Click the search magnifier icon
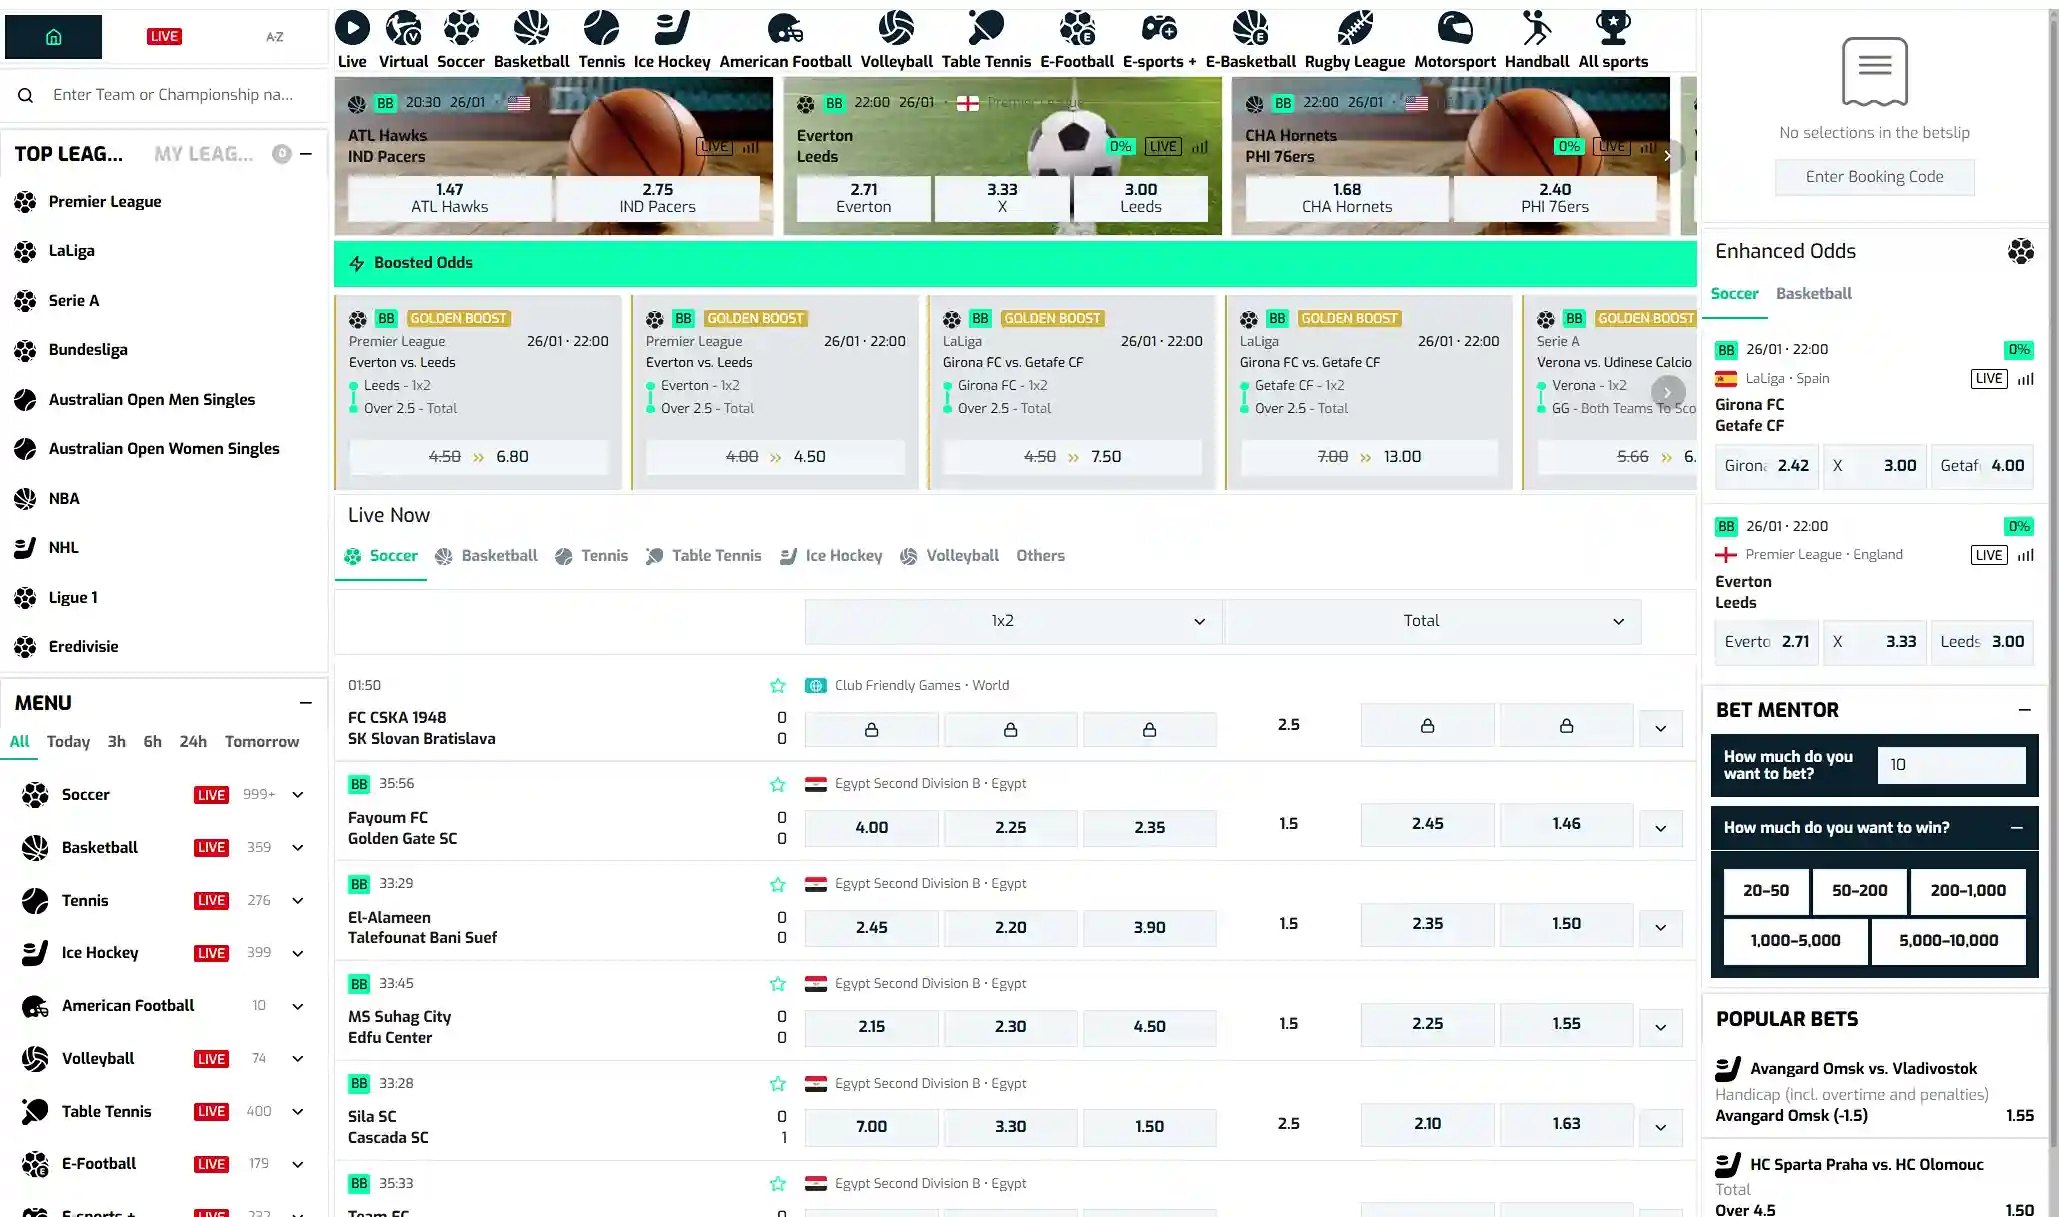 pyautogui.click(x=25, y=95)
